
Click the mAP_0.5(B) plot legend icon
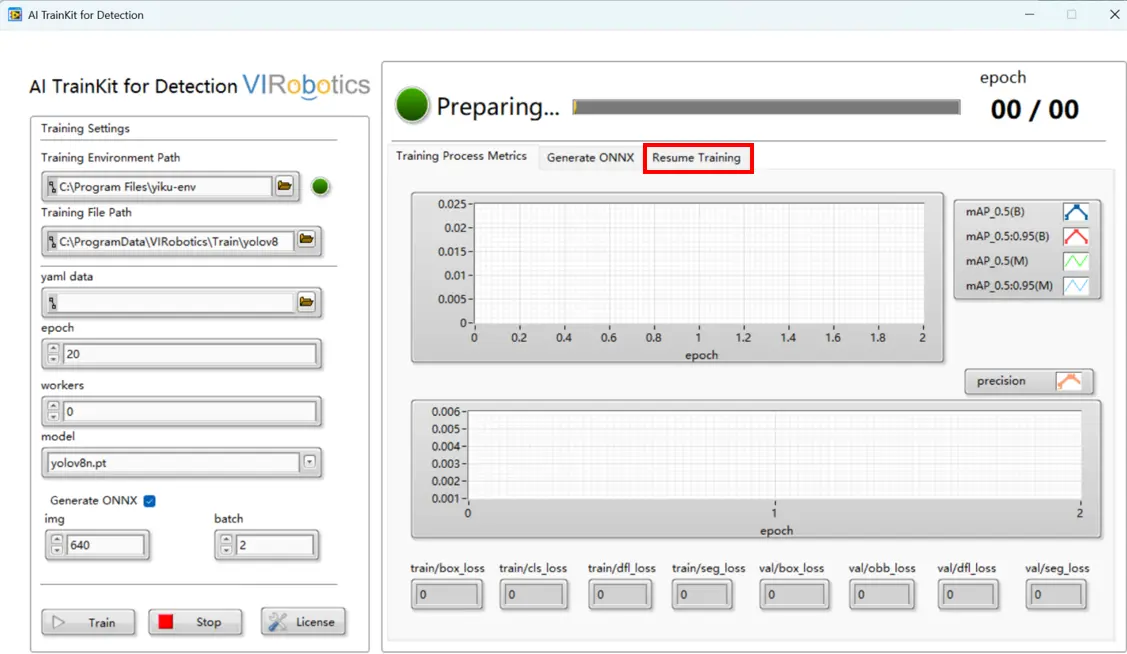click(1075, 212)
